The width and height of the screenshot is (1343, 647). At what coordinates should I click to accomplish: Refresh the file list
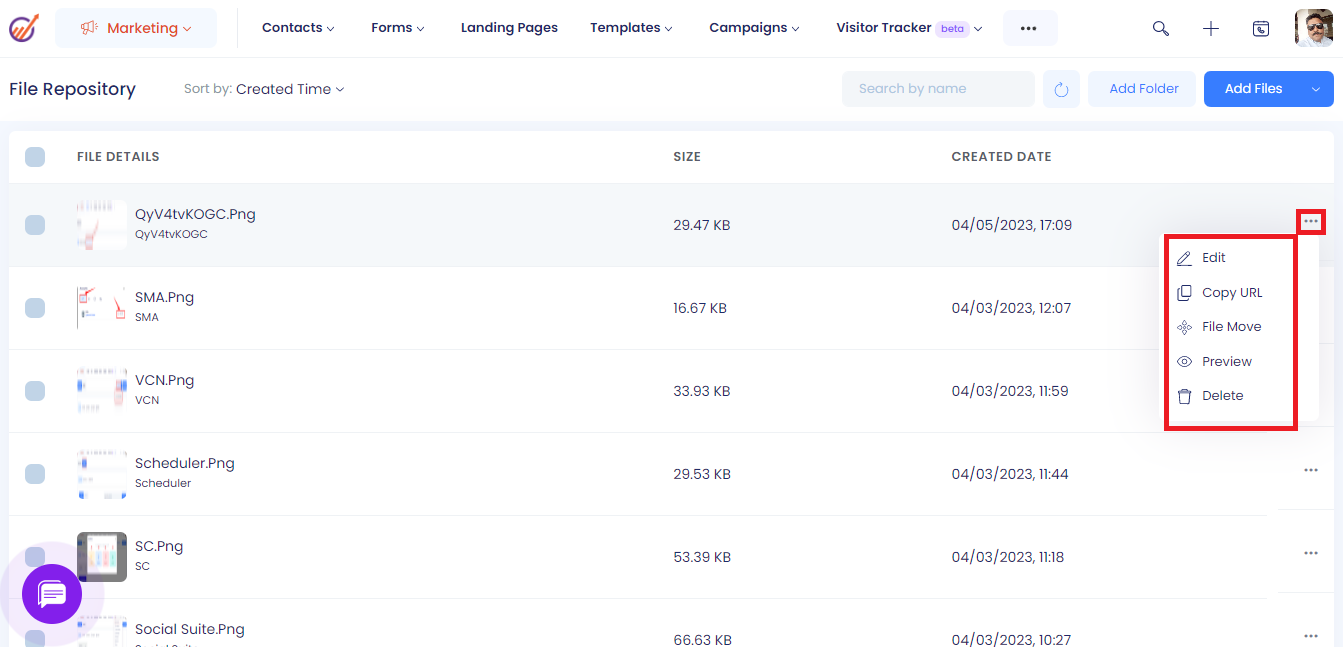1061,88
